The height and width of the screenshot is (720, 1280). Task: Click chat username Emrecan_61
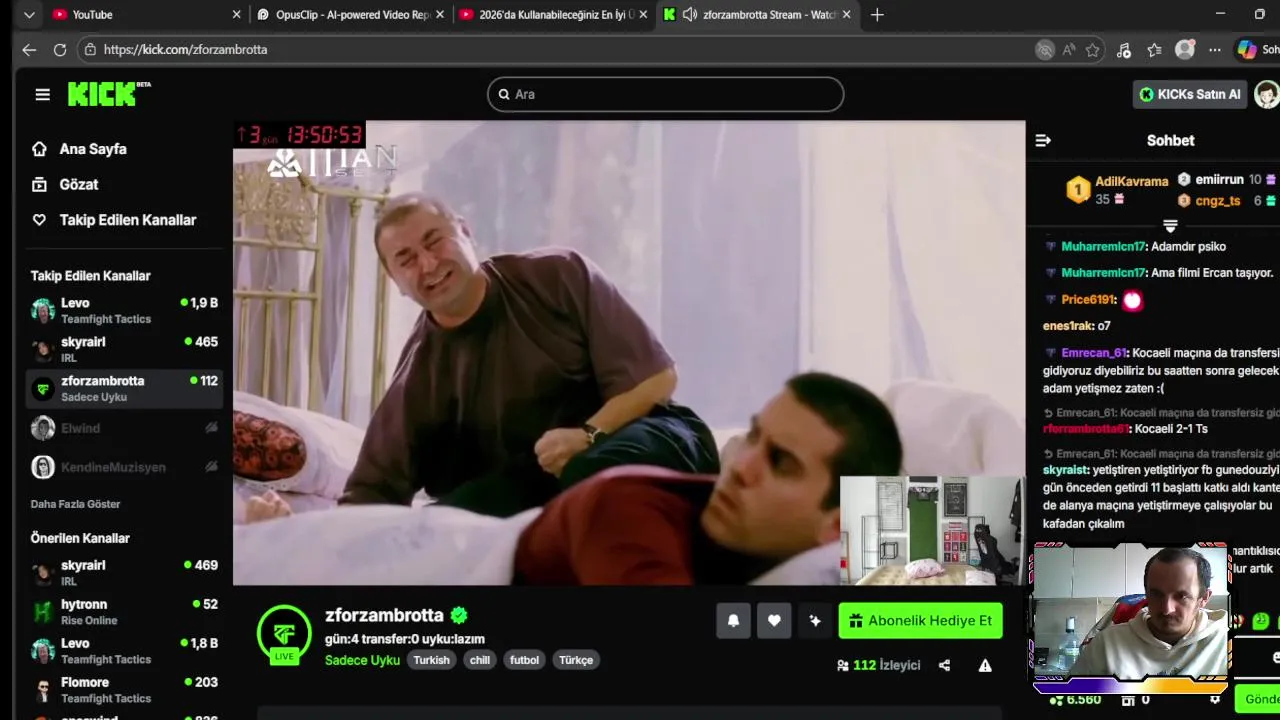point(1094,353)
